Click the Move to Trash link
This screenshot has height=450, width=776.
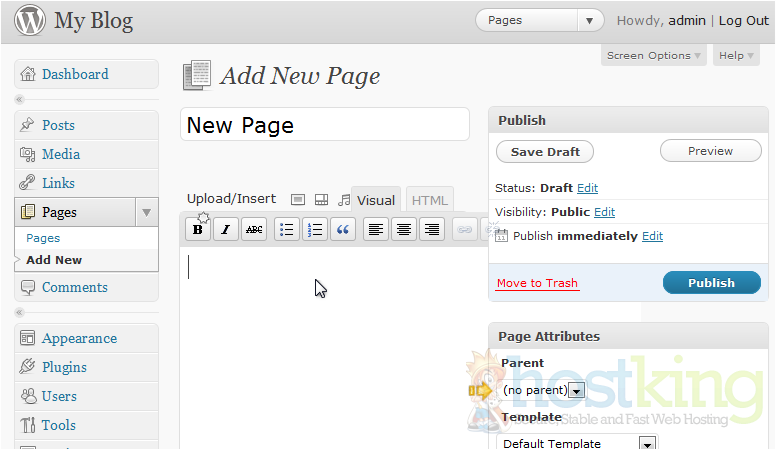(x=537, y=283)
